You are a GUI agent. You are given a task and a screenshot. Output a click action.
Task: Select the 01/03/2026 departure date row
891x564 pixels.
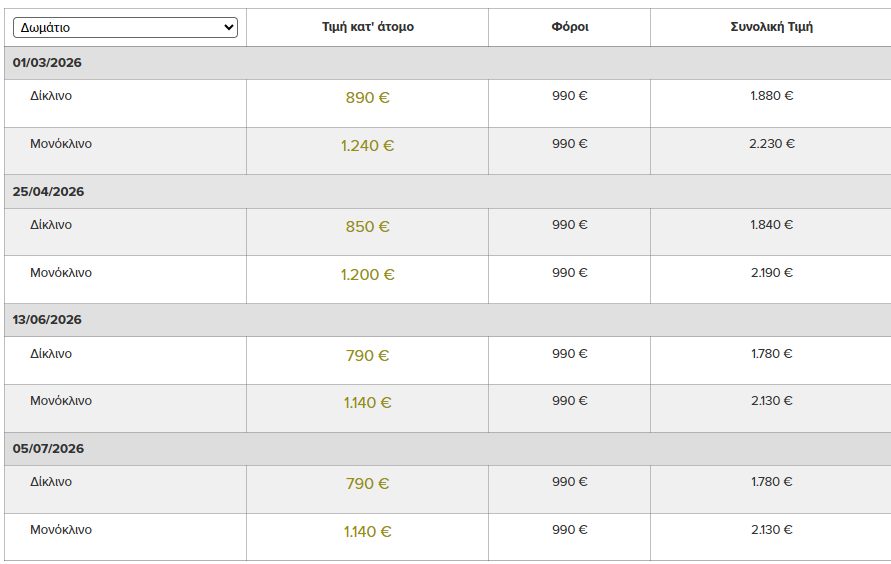[47, 63]
